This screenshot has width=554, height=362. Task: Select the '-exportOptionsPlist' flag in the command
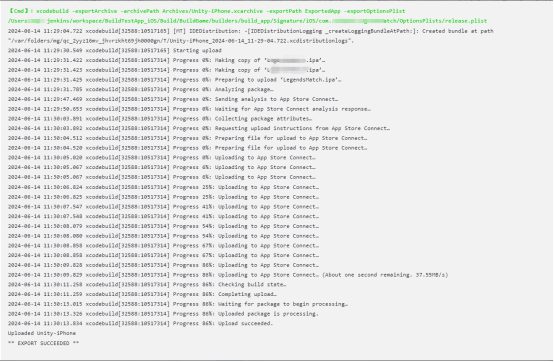pos(374,11)
